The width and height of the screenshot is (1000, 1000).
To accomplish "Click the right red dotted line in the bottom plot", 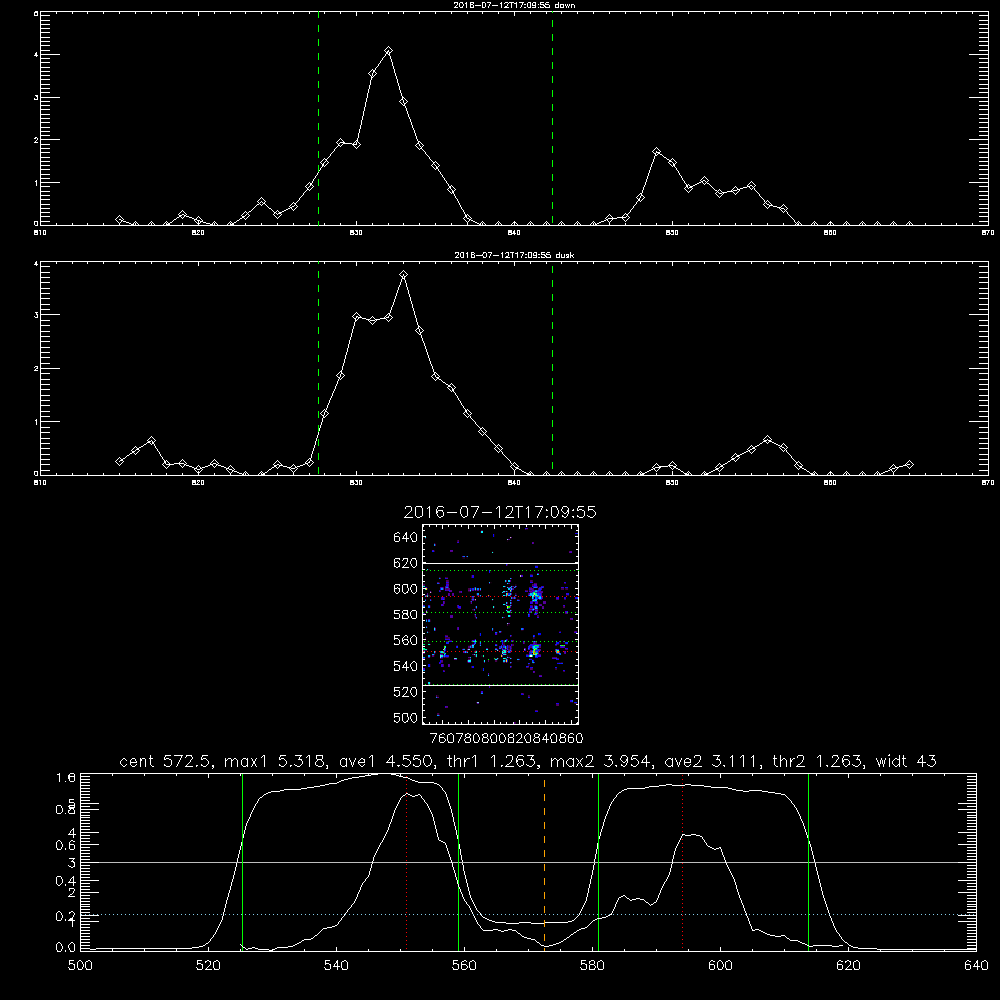I will (x=682, y=861).
